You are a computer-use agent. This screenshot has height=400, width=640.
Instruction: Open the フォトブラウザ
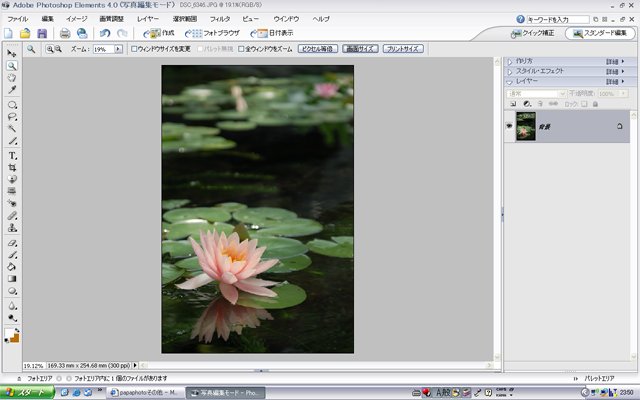(x=212, y=33)
